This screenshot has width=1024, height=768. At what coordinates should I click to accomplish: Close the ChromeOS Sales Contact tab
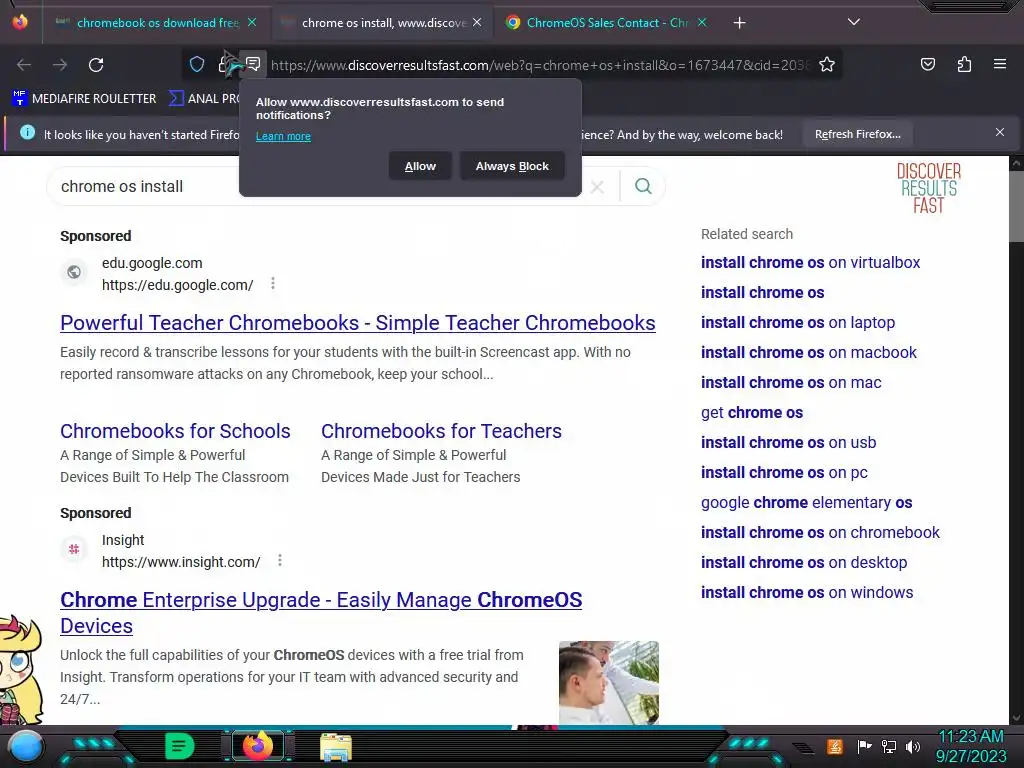tap(702, 22)
